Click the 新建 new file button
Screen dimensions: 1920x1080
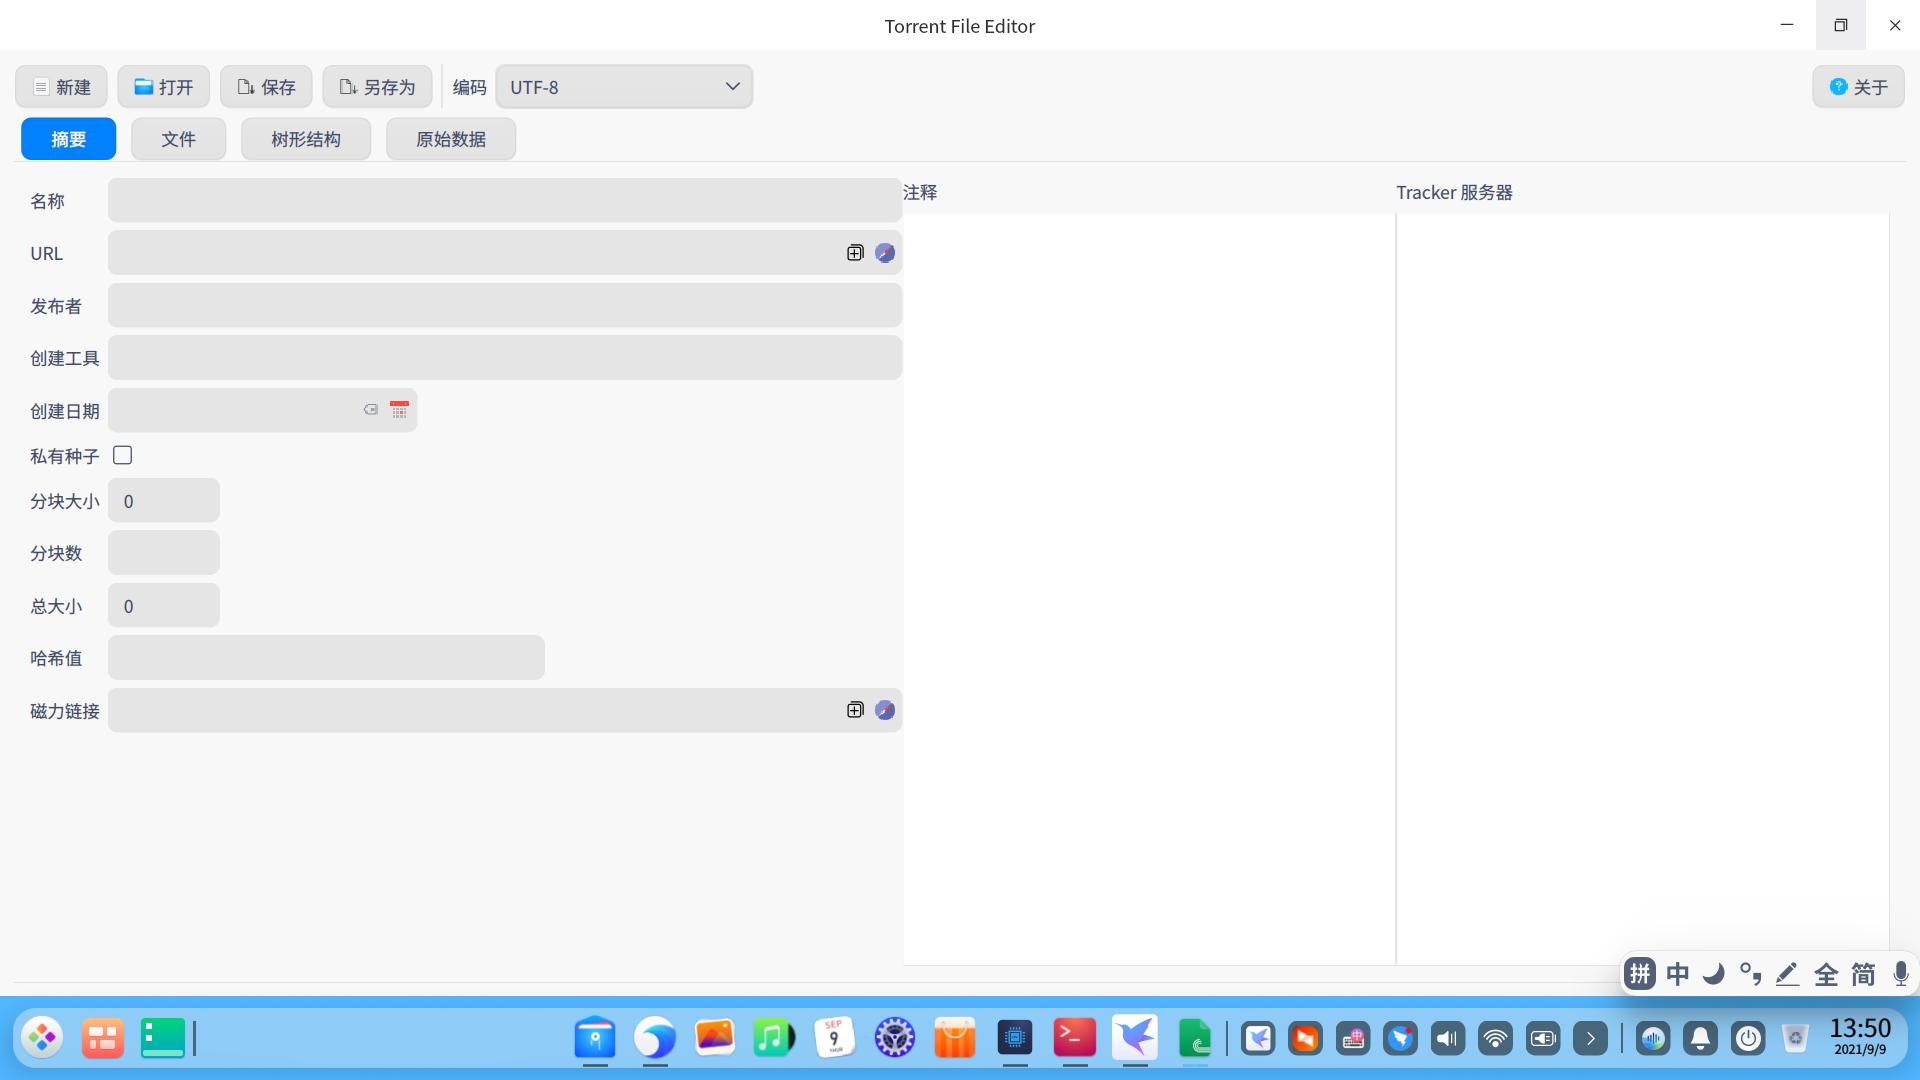tap(62, 87)
